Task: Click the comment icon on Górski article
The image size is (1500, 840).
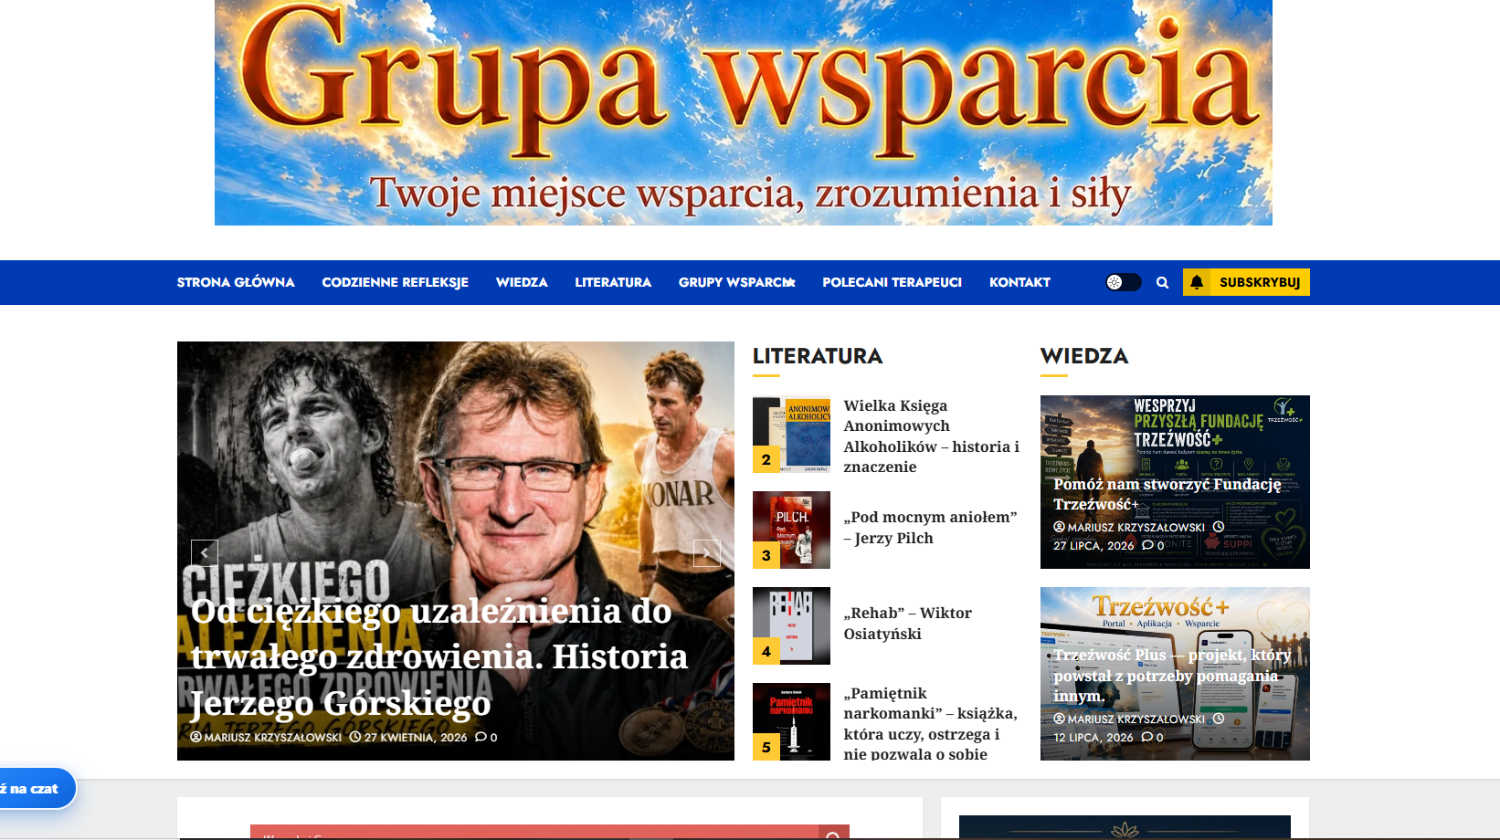Action: [x=480, y=738]
